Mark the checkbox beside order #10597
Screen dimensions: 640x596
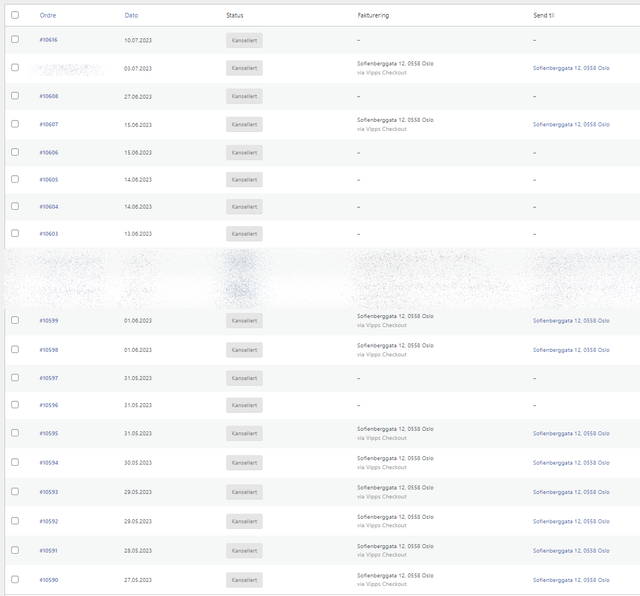pos(15,378)
